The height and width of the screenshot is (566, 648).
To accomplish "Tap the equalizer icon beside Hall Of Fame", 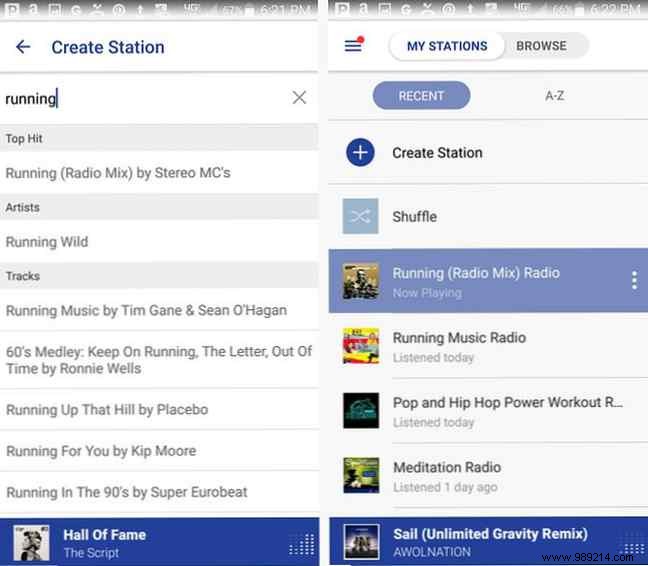I will (302, 545).
